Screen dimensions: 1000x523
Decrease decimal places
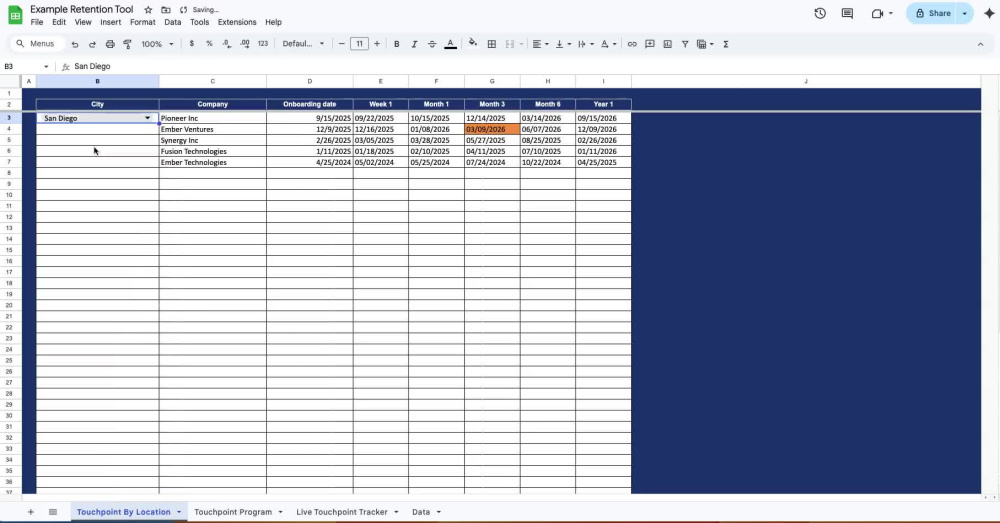click(227, 44)
